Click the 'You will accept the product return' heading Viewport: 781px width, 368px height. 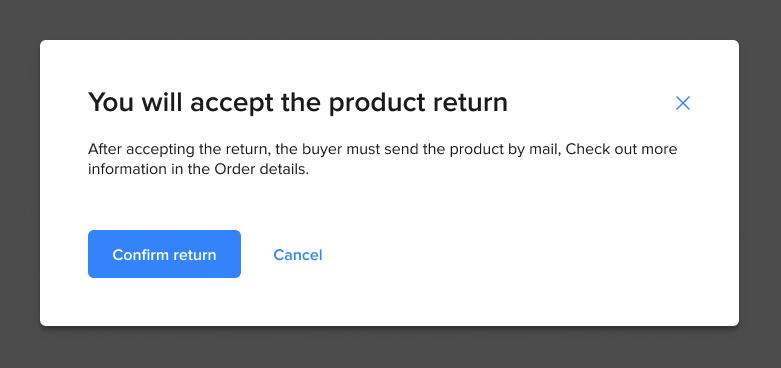tap(298, 103)
